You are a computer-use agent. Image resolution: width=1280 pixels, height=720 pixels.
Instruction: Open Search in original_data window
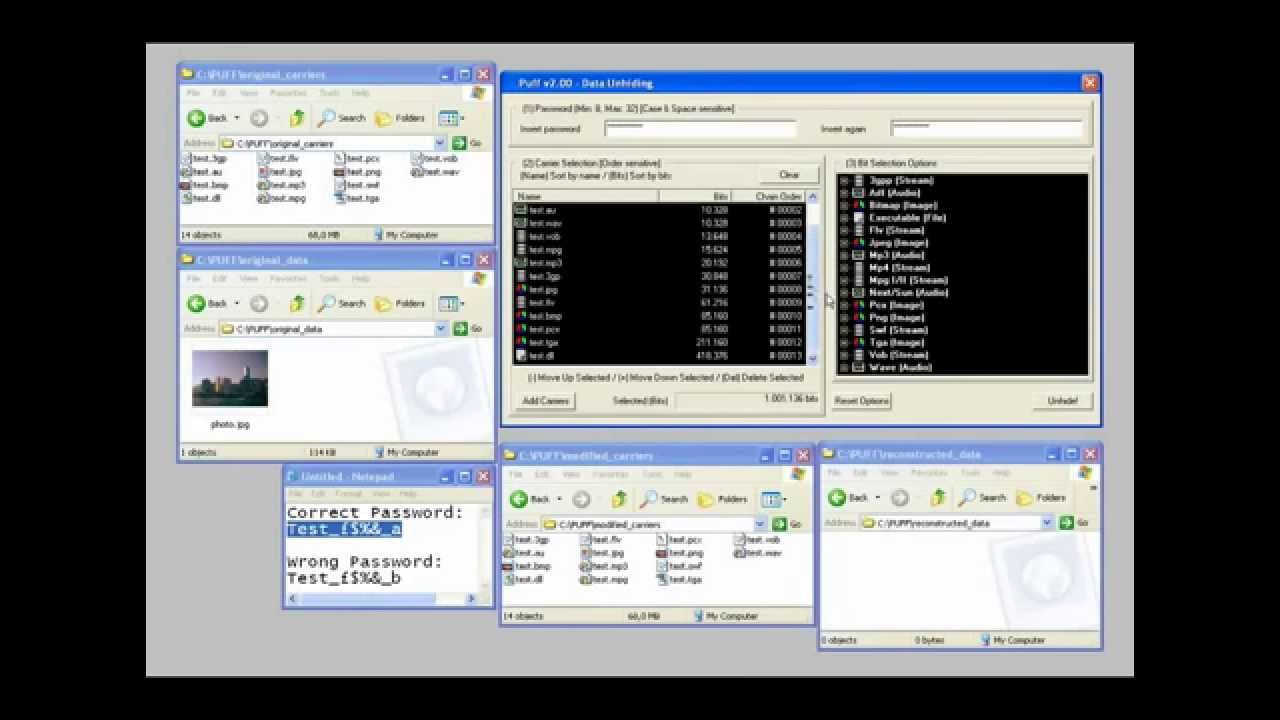click(342, 303)
